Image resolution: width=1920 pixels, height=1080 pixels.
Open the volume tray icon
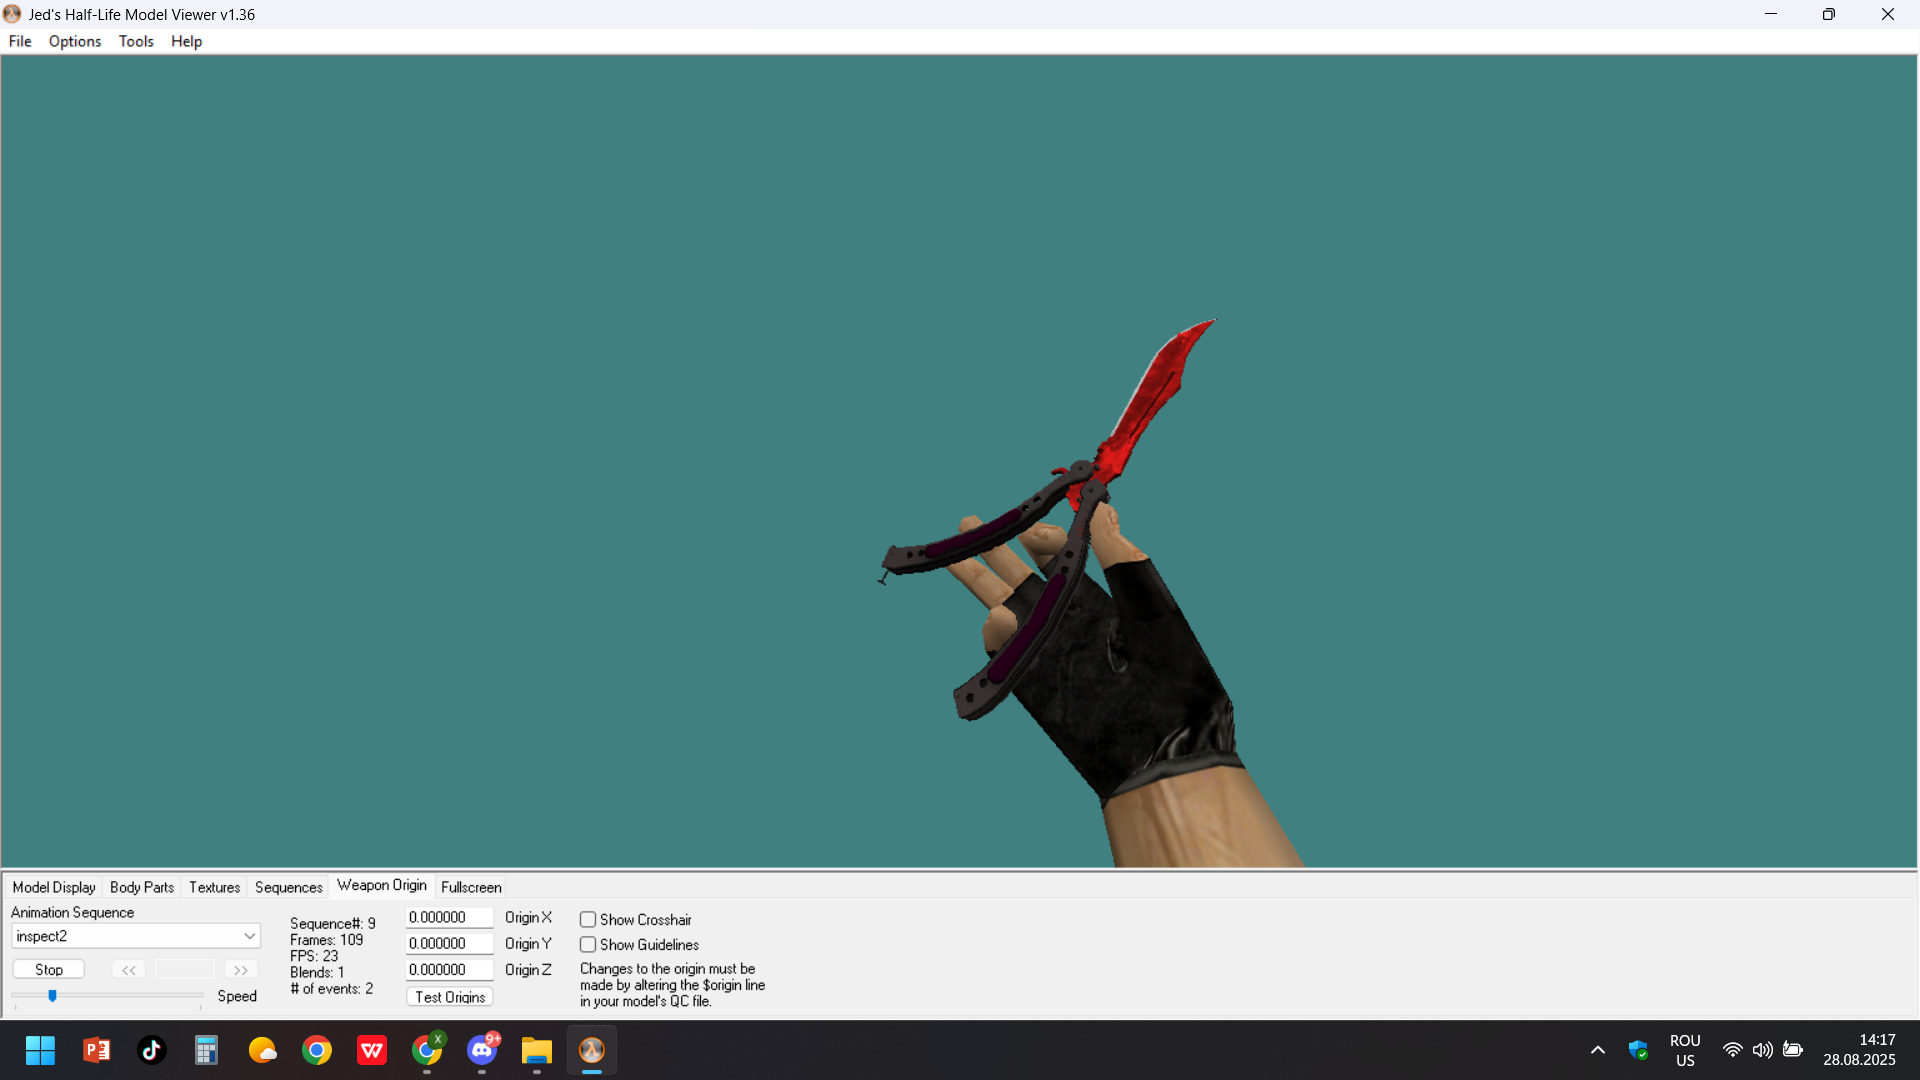(1762, 1050)
